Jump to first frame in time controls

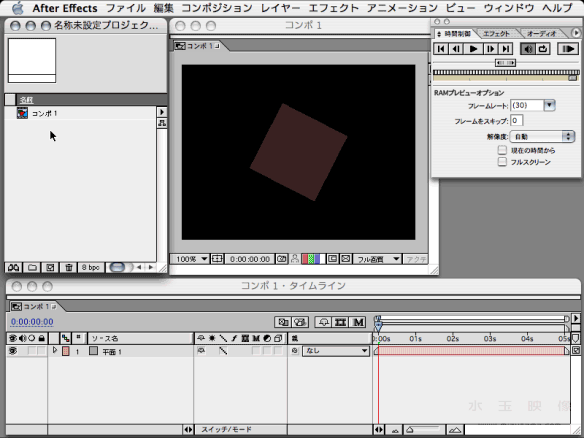coord(441,49)
